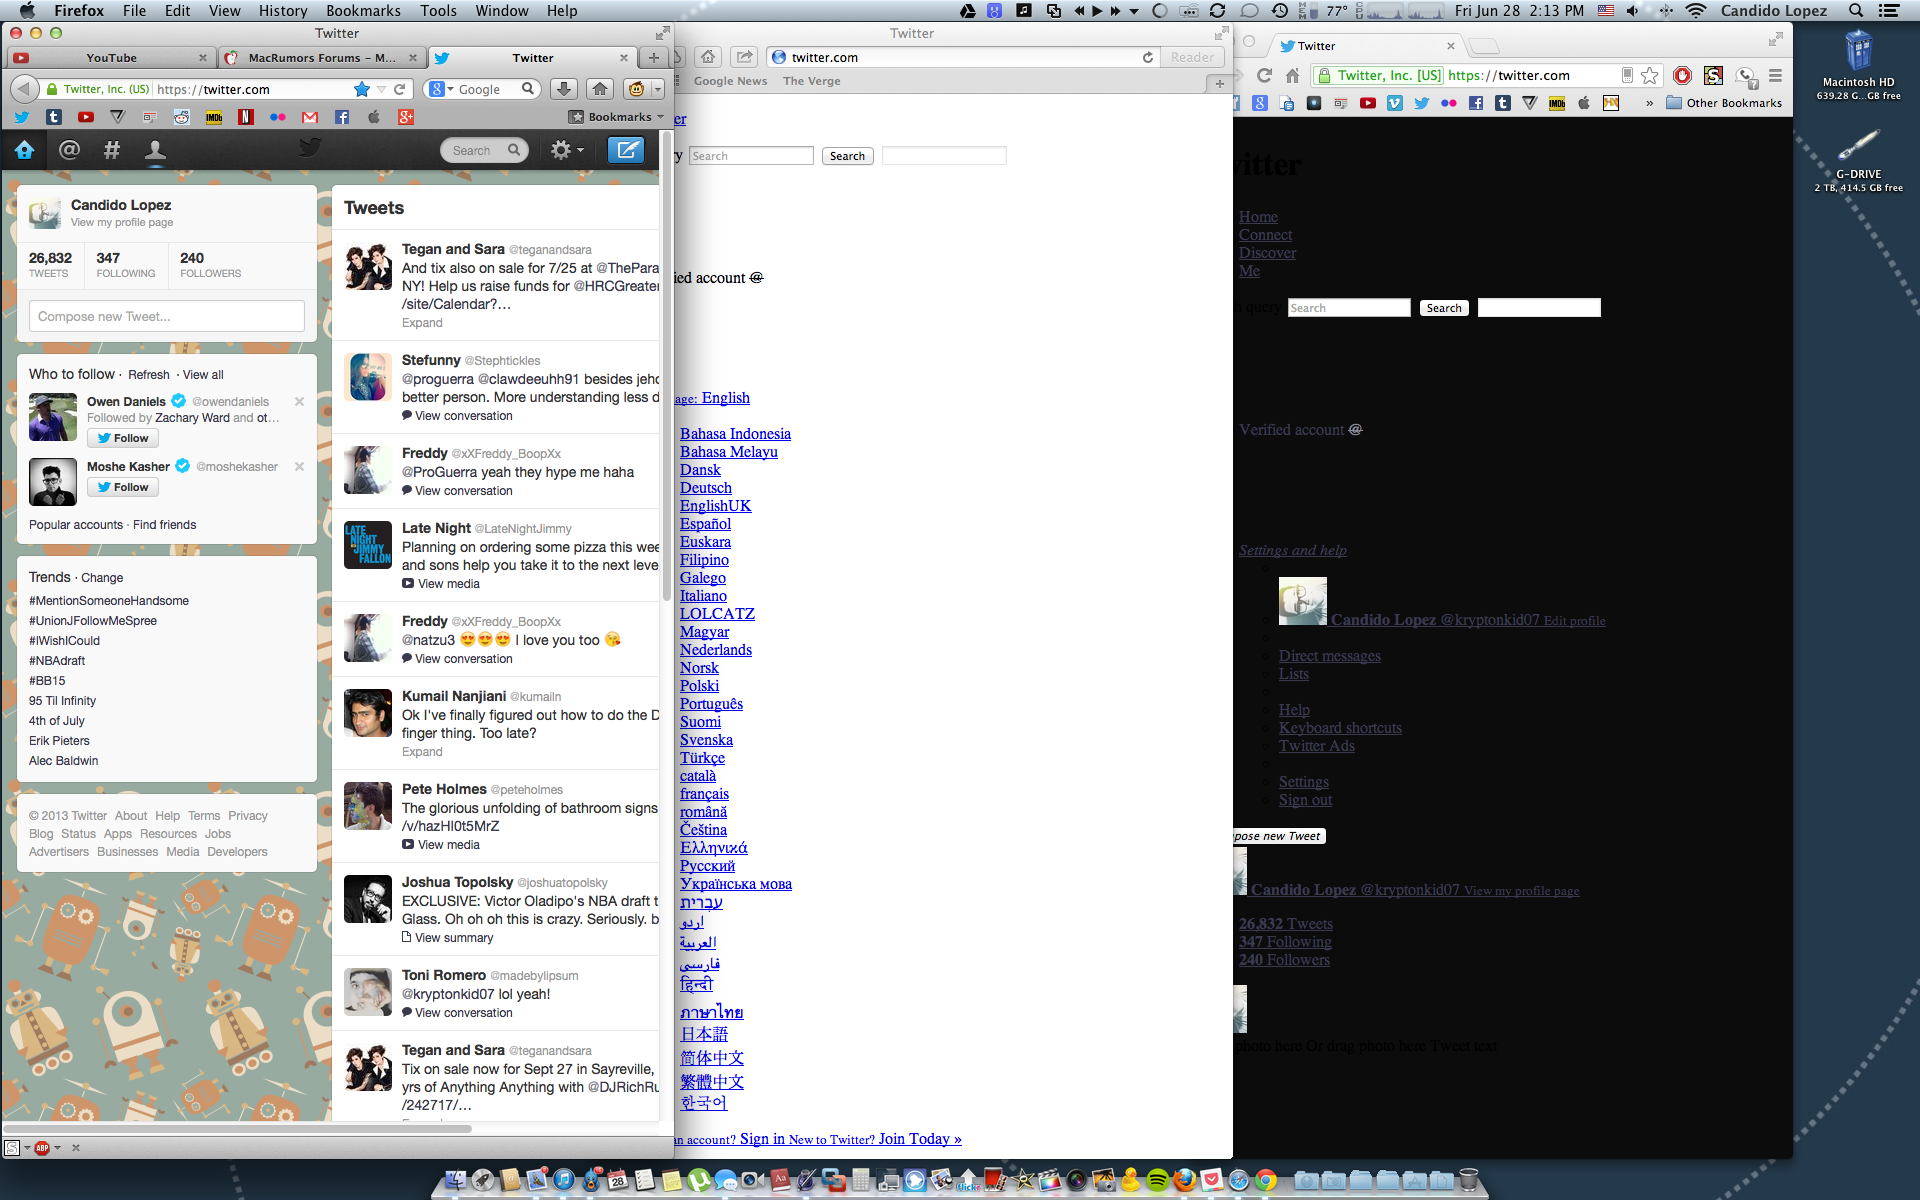Click Safari Reader button
The width and height of the screenshot is (1920, 1200).
coord(1192,57)
